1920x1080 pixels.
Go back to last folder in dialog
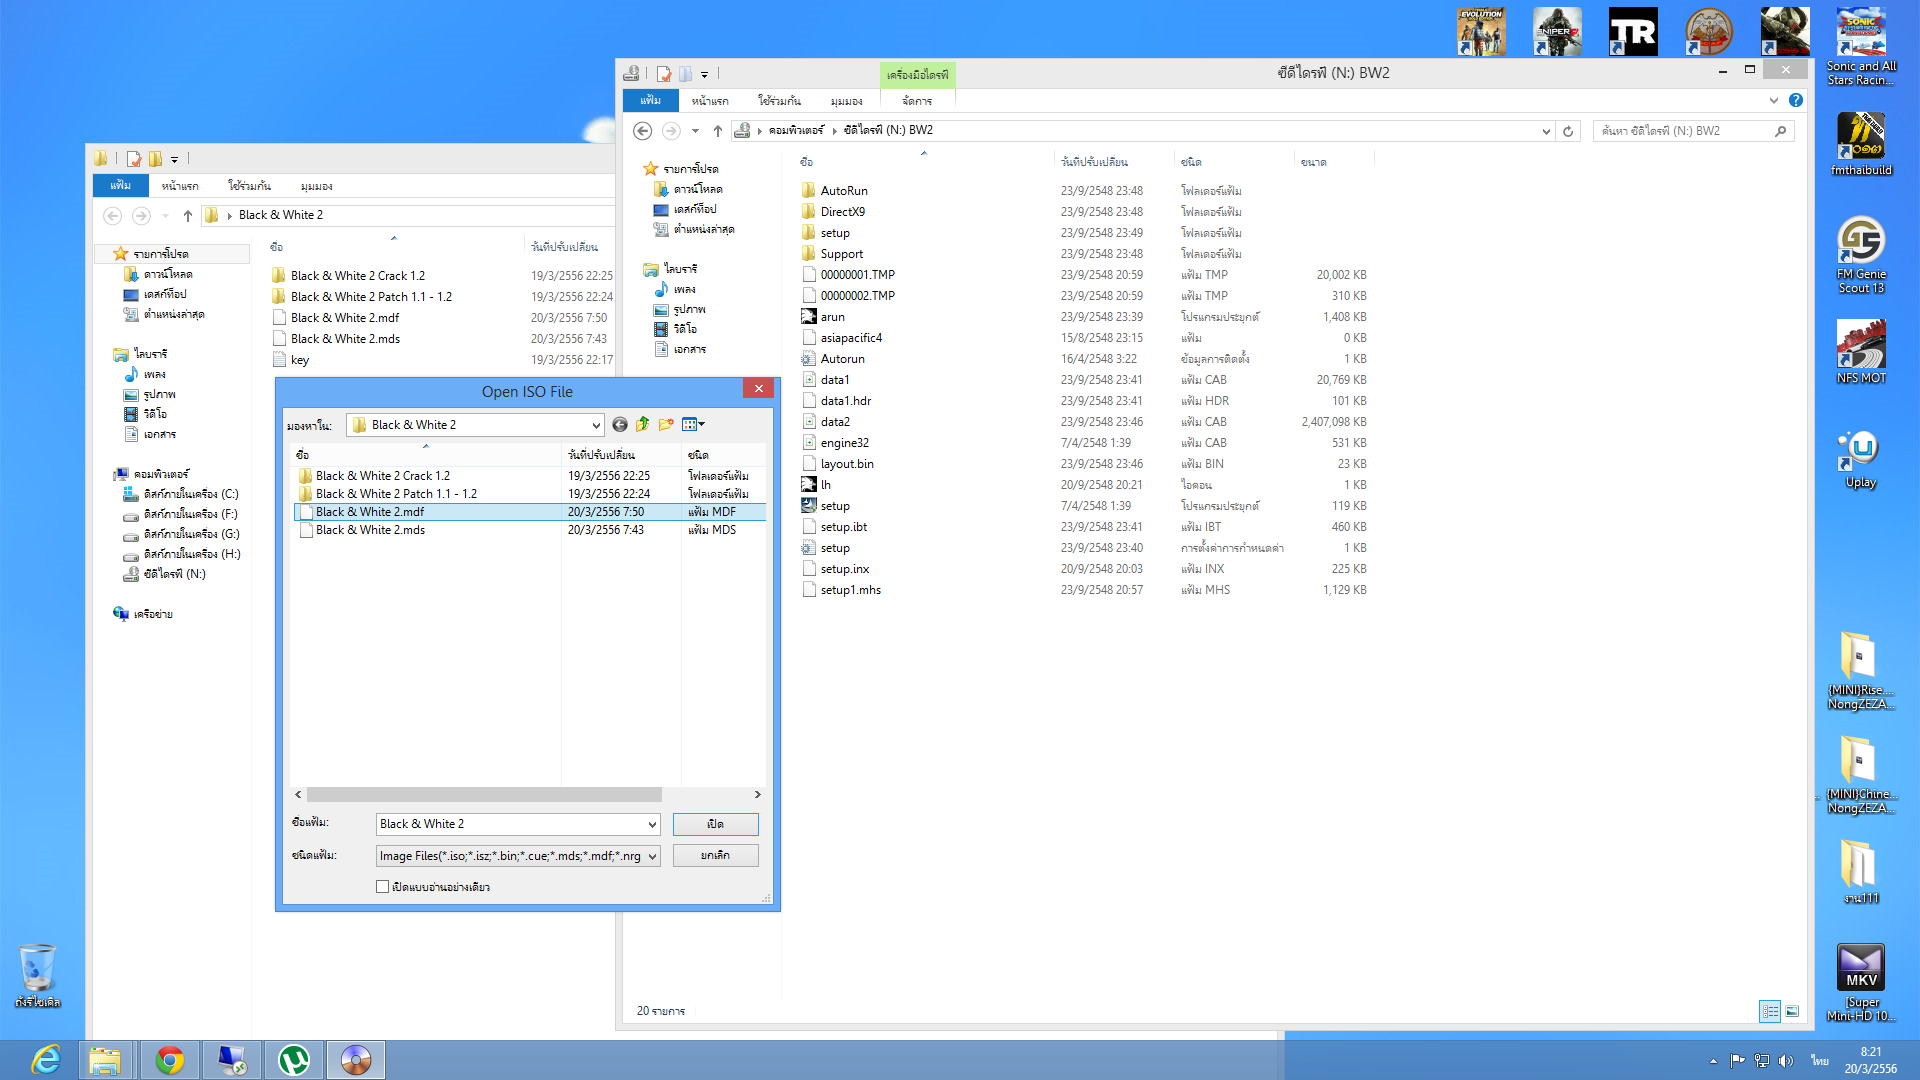620,425
